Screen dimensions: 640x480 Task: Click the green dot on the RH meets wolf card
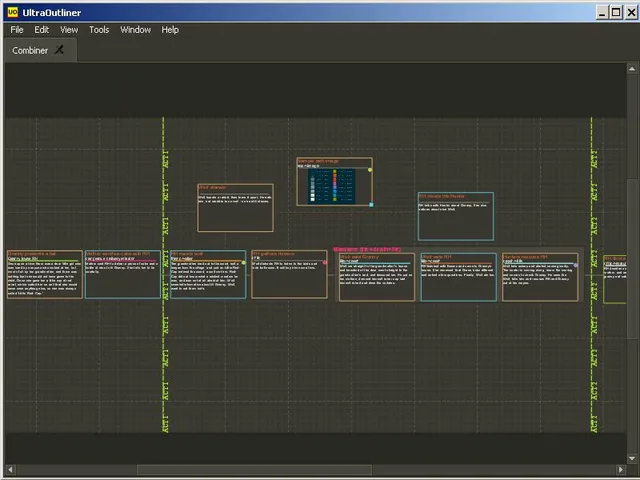coord(244,263)
